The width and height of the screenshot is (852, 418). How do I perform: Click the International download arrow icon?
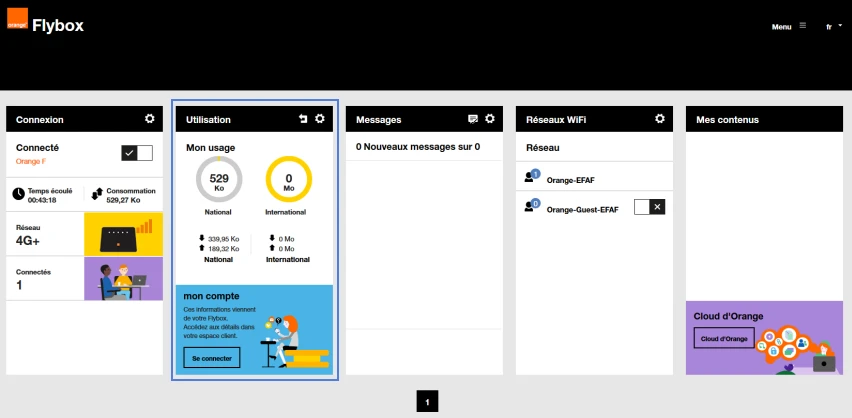(x=272, y=238)
